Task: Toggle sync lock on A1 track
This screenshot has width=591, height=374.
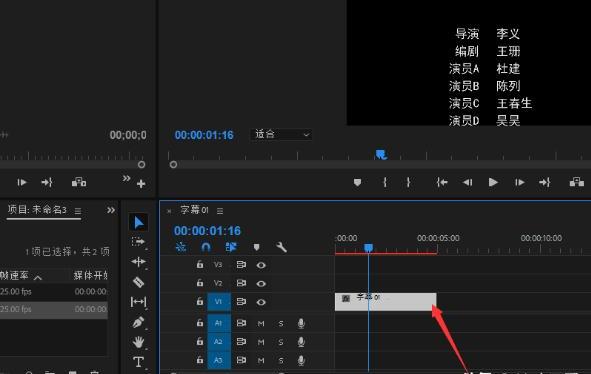Action: (241, 323)
